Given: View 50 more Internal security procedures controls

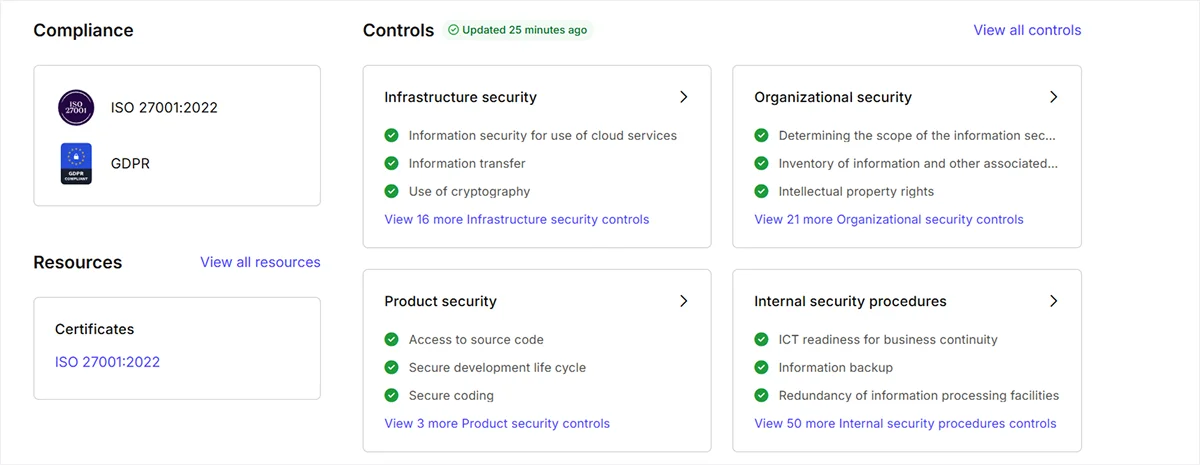Looking at the screenshot, I should click(x=905, y=423).
